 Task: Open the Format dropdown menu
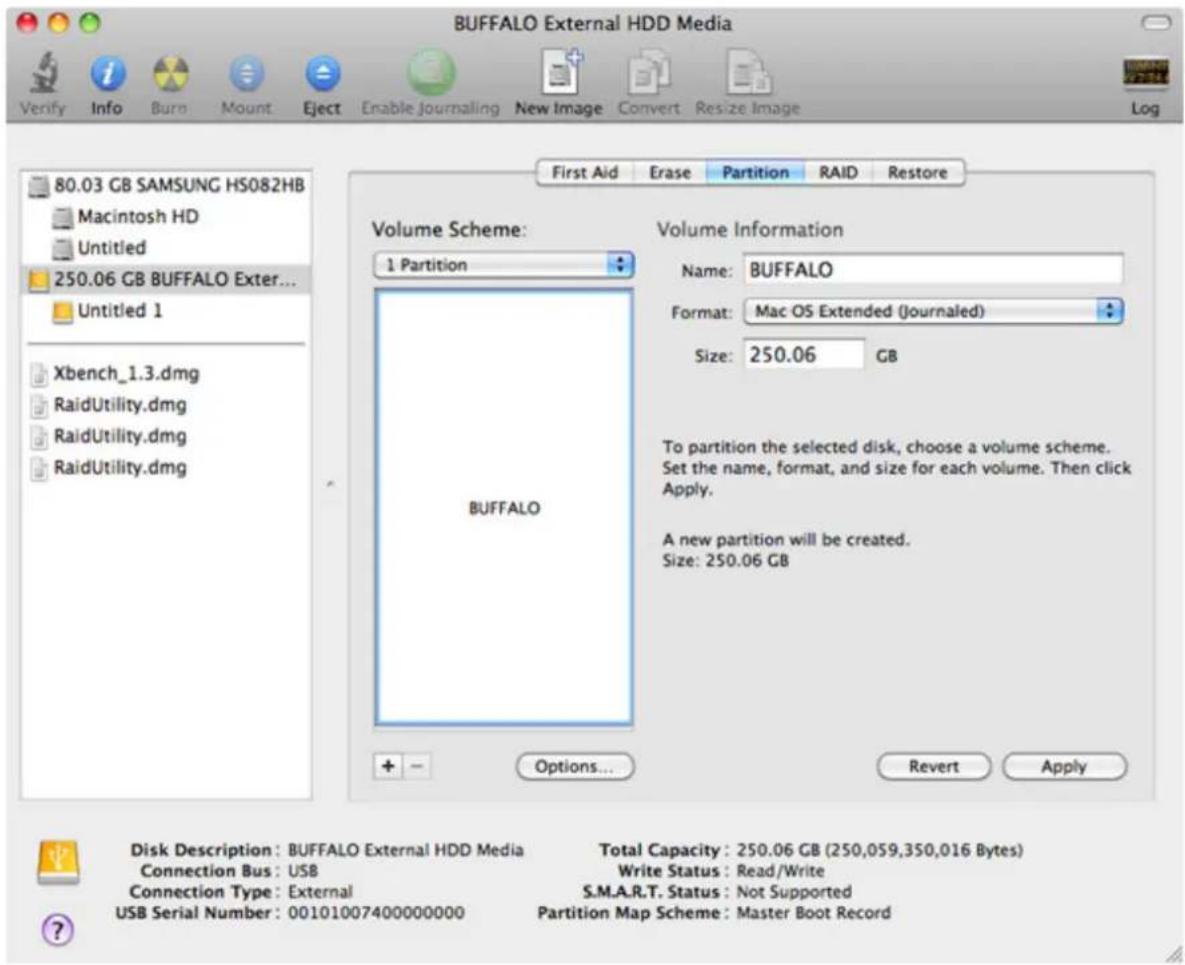tap(933, 311)
